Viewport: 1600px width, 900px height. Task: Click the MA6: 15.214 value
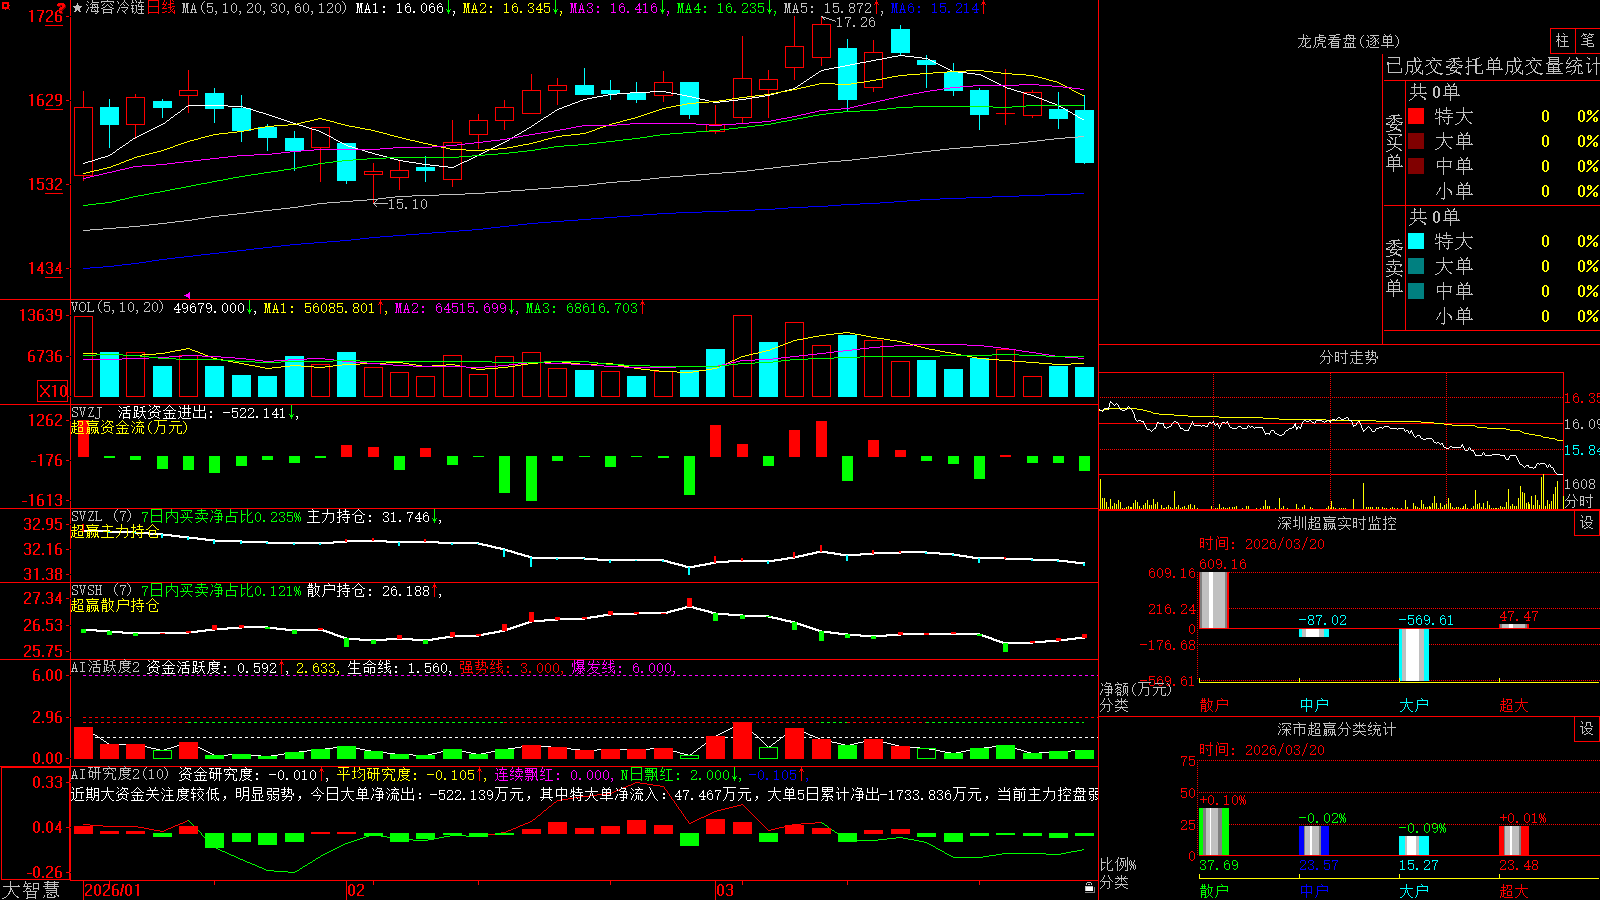[934, 8]
